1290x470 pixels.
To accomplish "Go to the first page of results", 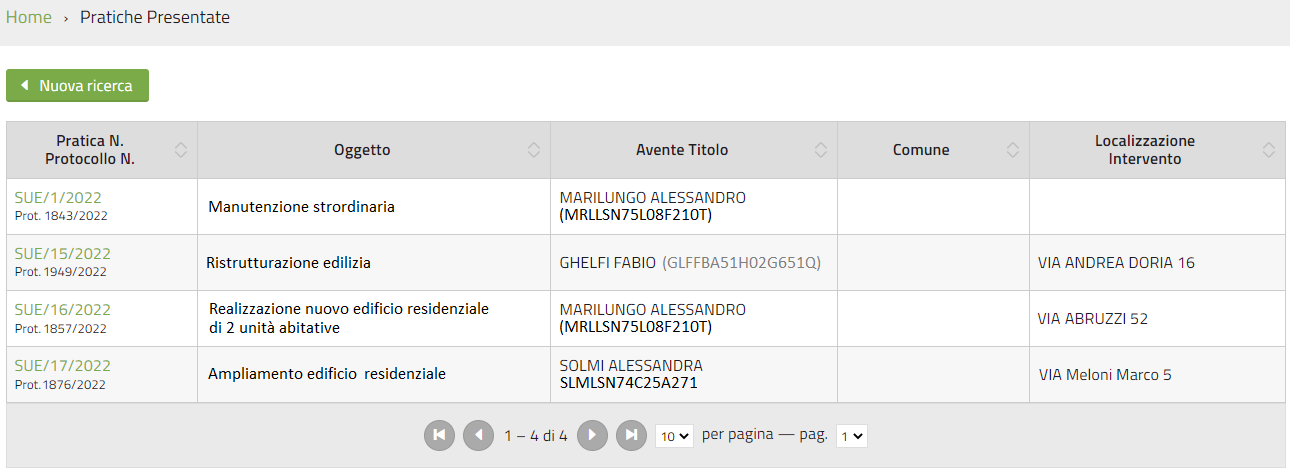I will coord(439,435).
